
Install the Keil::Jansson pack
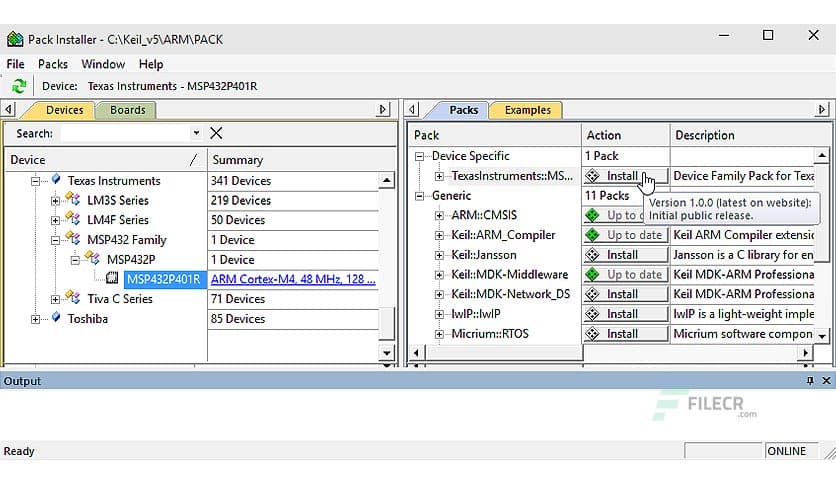[624, 255]
